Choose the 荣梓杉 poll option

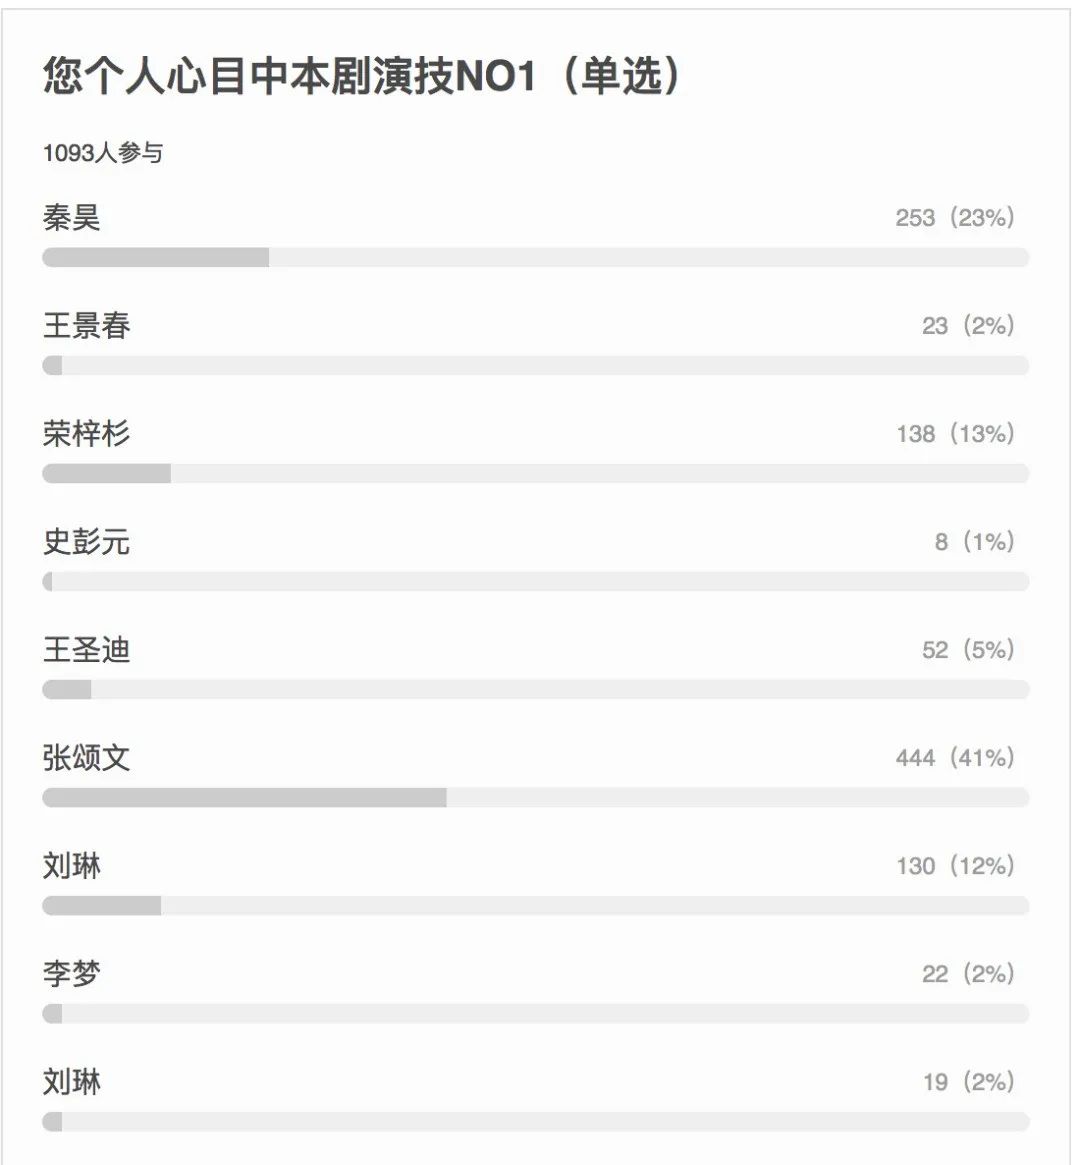tap(86, 434)
